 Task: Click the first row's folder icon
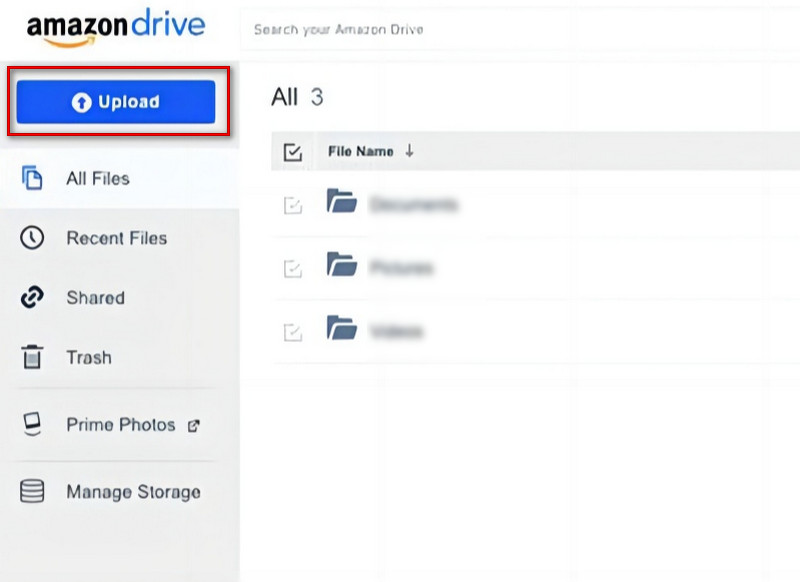pyautogui.click(x=342, y=200)
